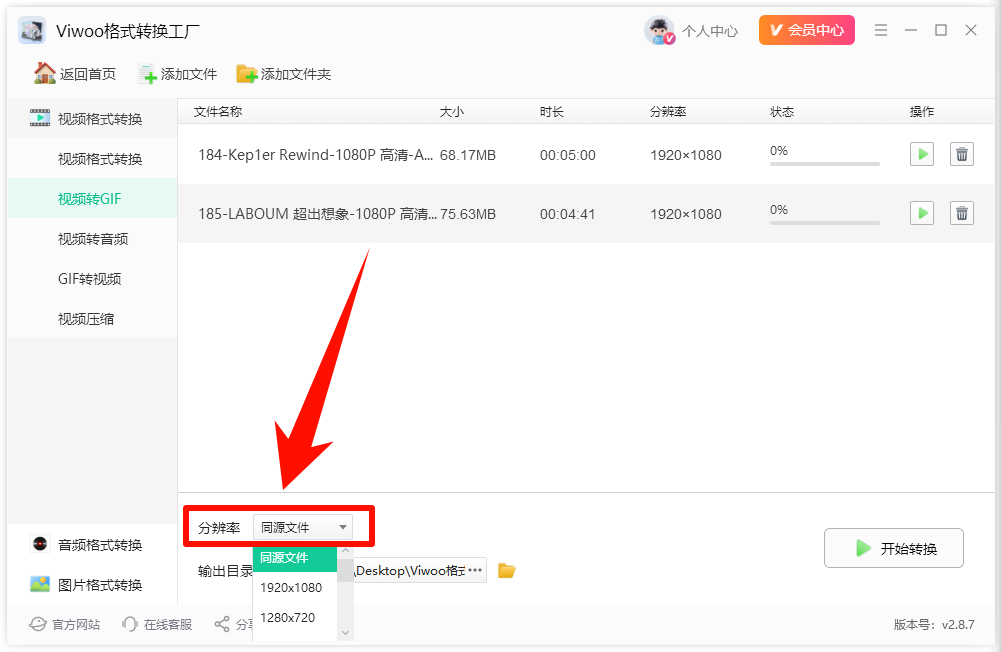
Task: Click 个人中心 label
Action: tap(710, 31)
